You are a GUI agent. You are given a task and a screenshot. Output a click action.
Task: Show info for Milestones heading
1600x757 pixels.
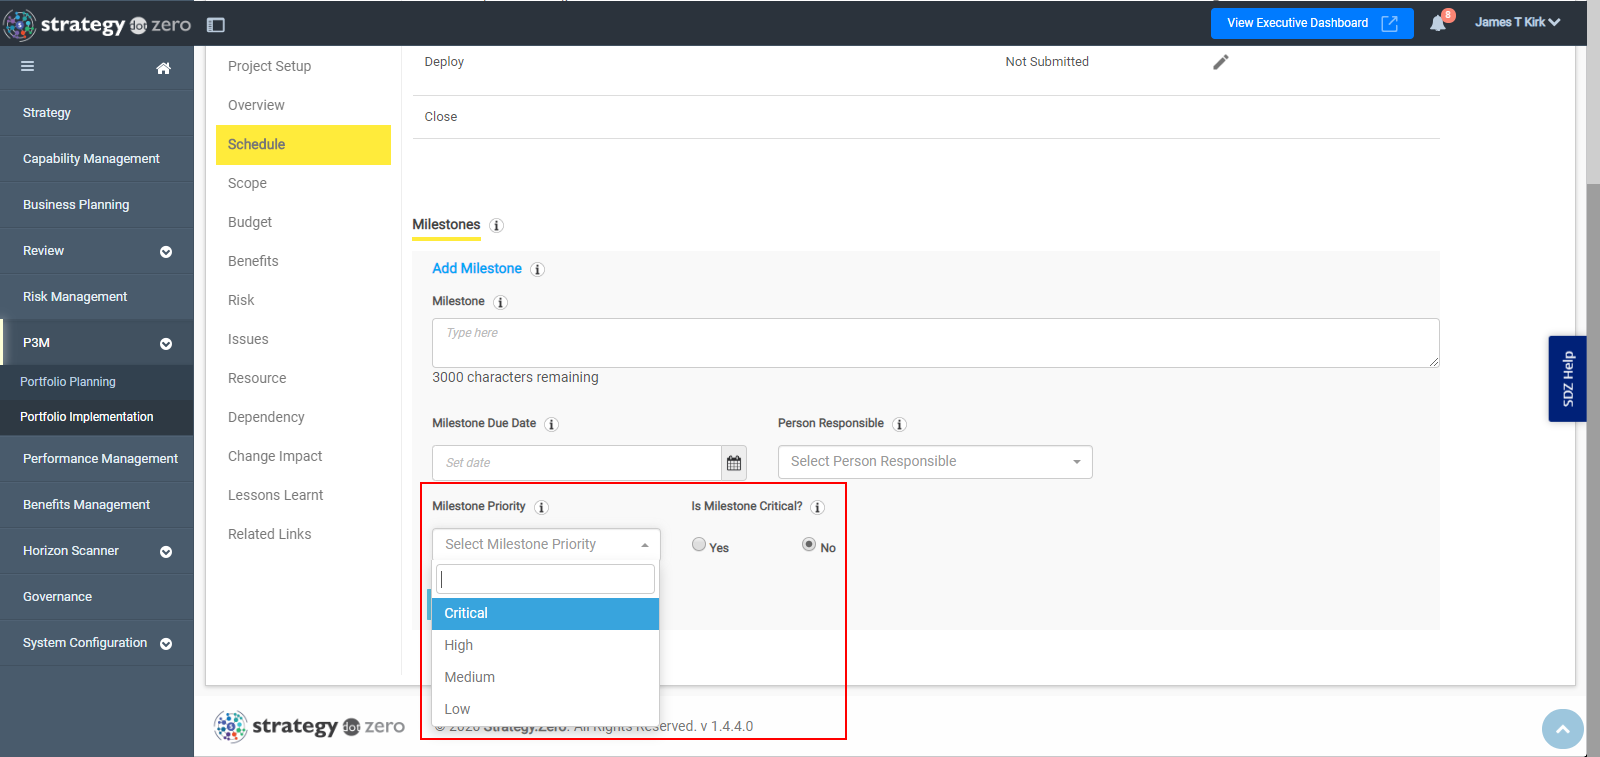pyautogui.click(x=497, y=226)
